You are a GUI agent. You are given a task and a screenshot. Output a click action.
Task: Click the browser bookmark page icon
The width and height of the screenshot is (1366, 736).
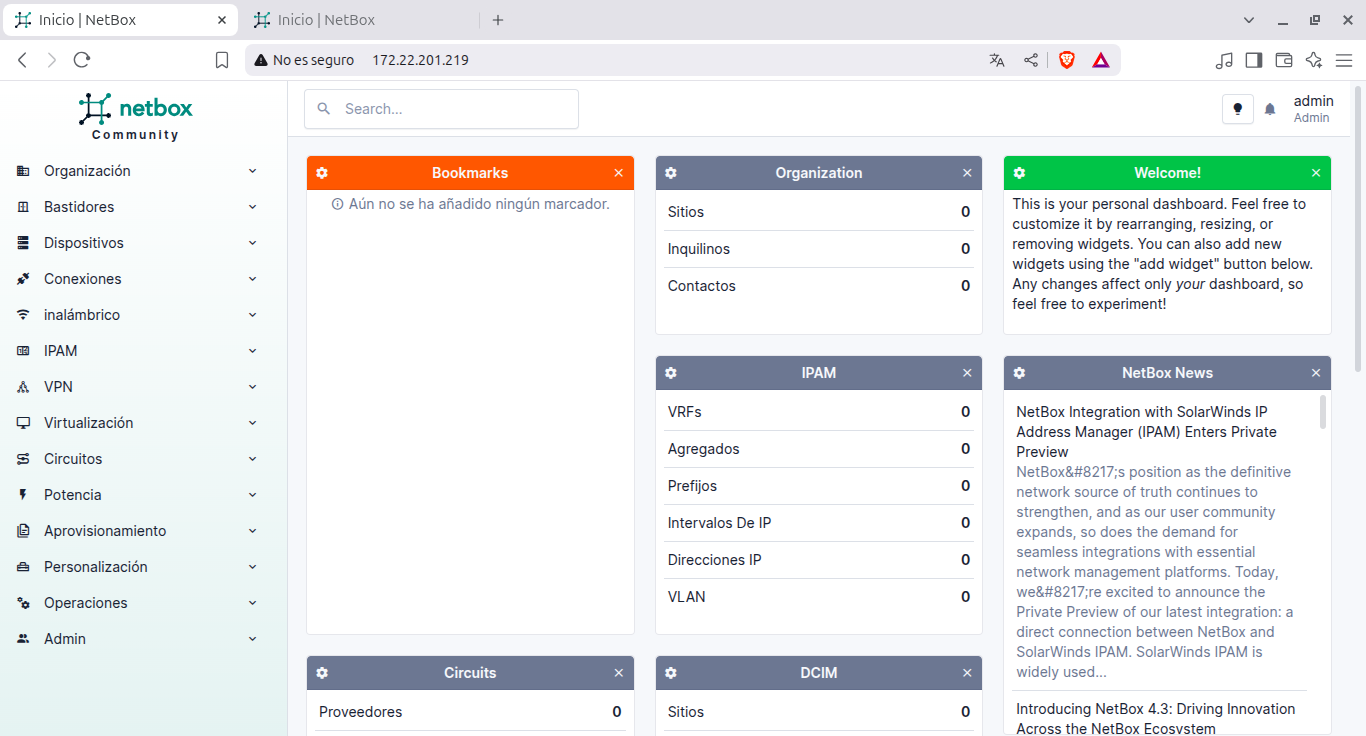click(x=222, y=60)
